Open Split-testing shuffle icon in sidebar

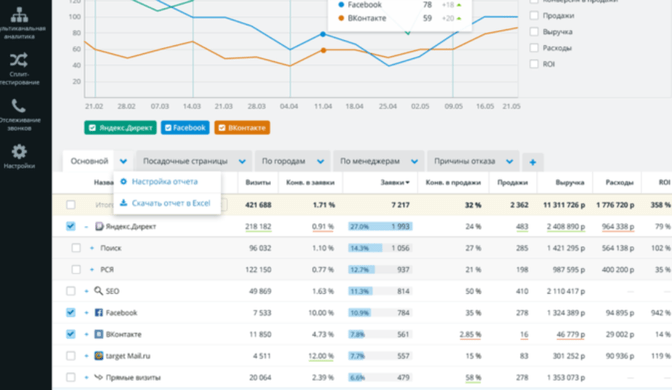[19, 60]
